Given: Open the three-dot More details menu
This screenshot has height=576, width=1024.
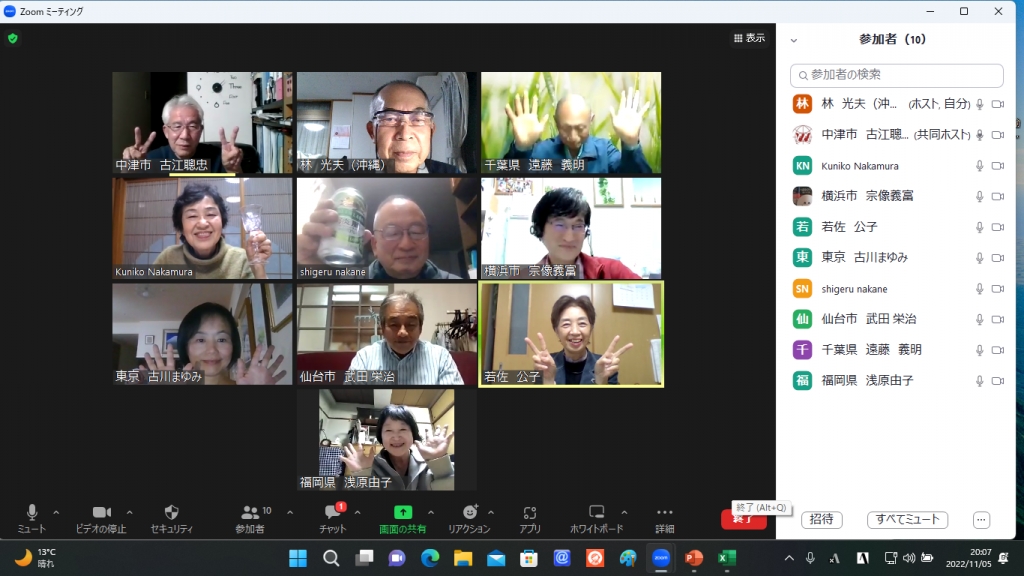Looking at the screenshot, I should pyautogui.click(x=664, y=512).
